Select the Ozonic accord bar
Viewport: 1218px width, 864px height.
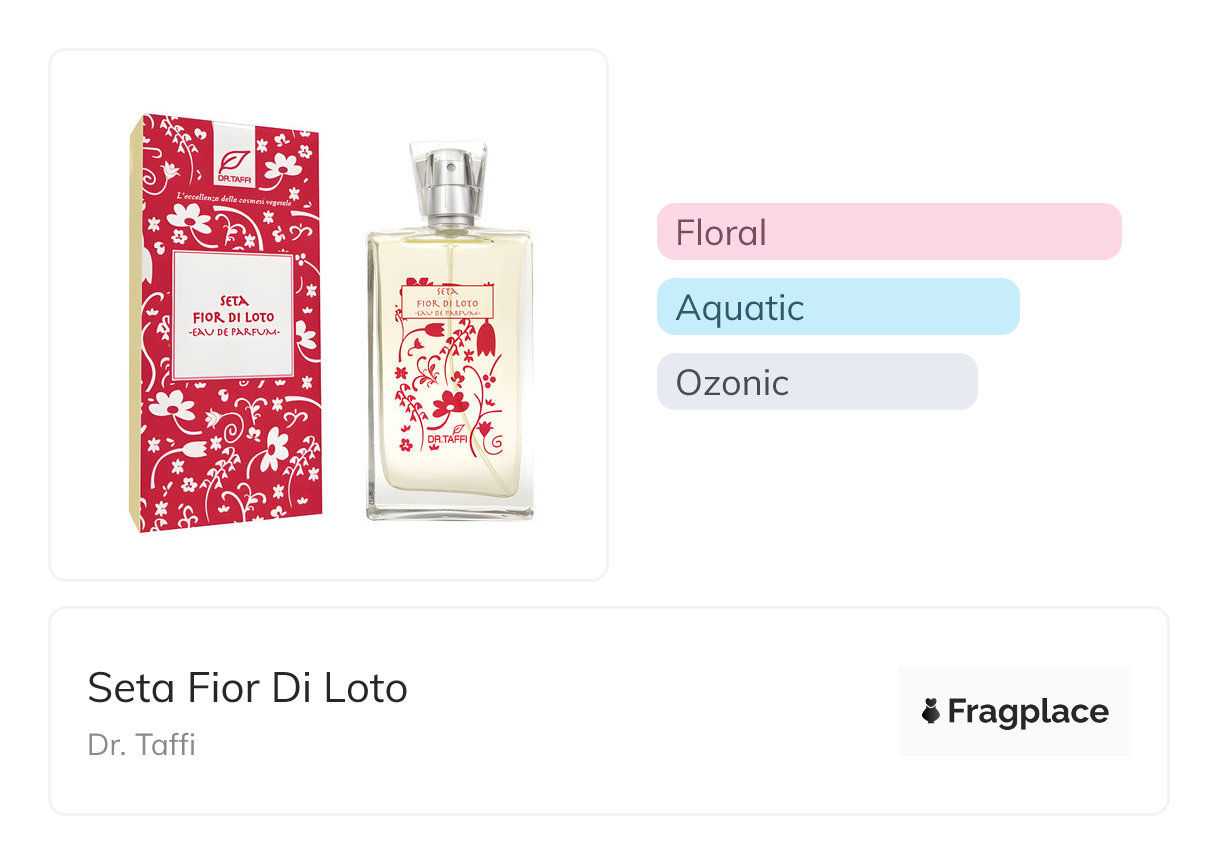tap(817, 382)
